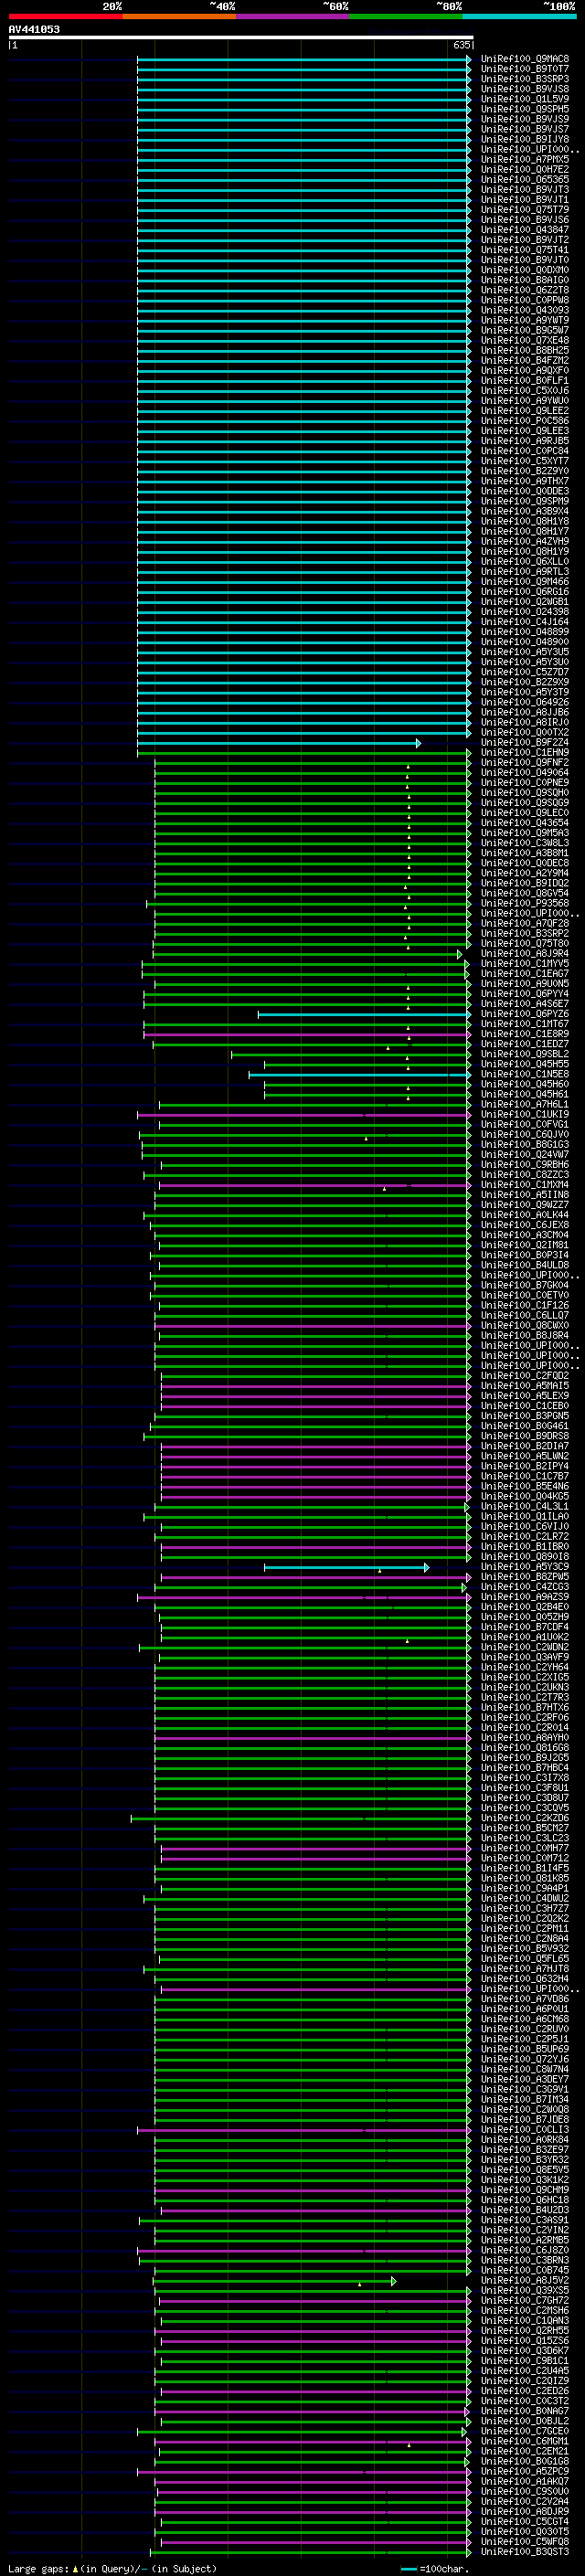Select the UniRef100_Q0H7E2 label
The width and height of the screenshot is (585, 2576).
point(525,169)
